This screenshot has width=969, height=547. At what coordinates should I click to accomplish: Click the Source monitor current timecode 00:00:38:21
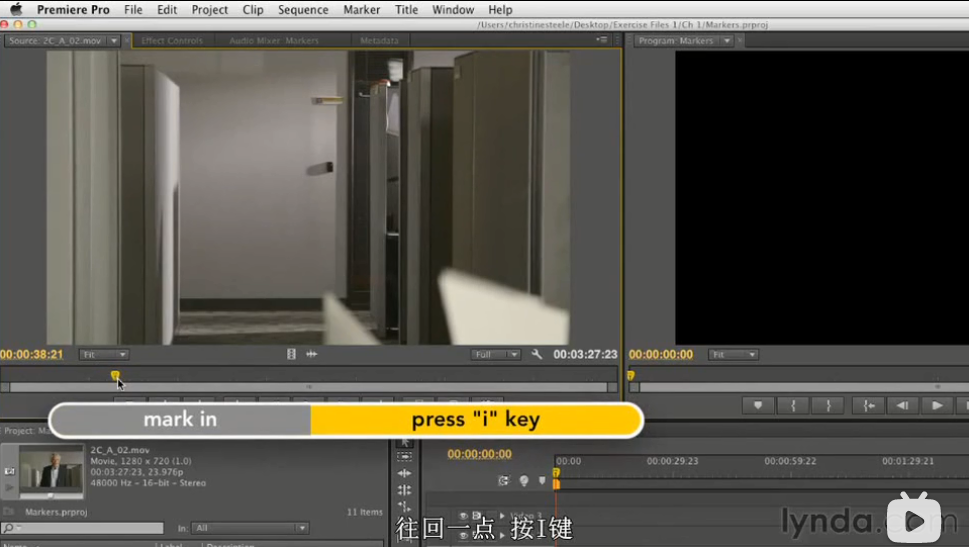tap(32, 354)
